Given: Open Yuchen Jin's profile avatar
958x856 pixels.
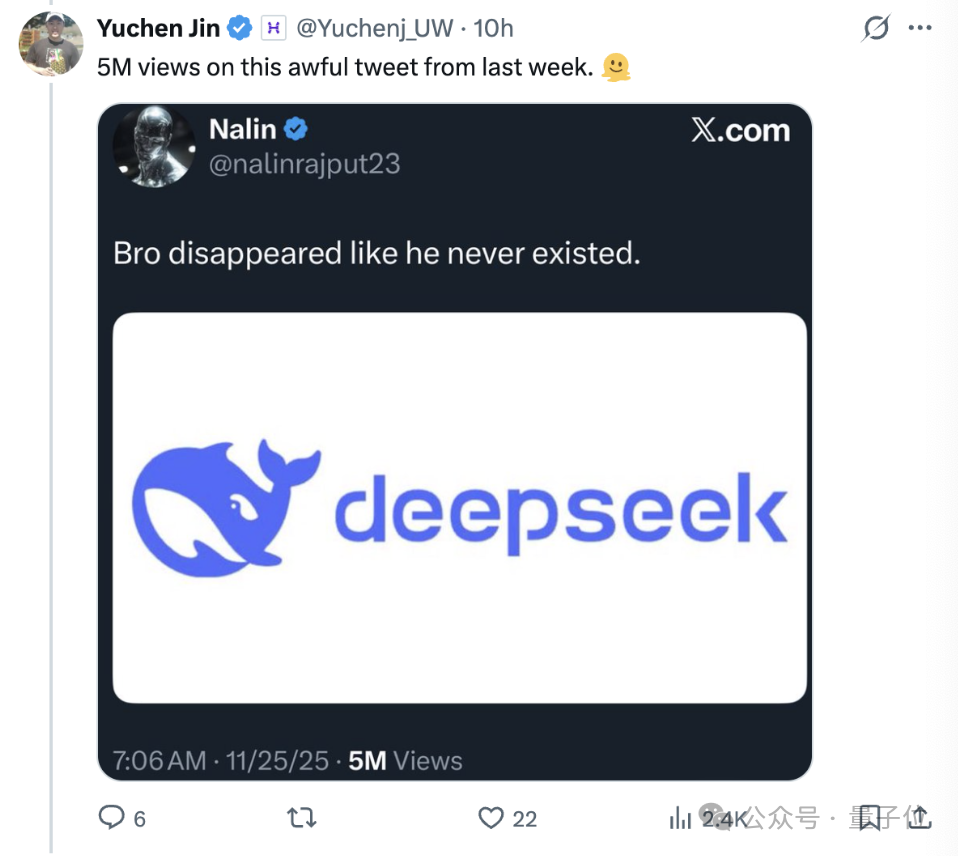Looking at the screenshot, I should (50, 44).
